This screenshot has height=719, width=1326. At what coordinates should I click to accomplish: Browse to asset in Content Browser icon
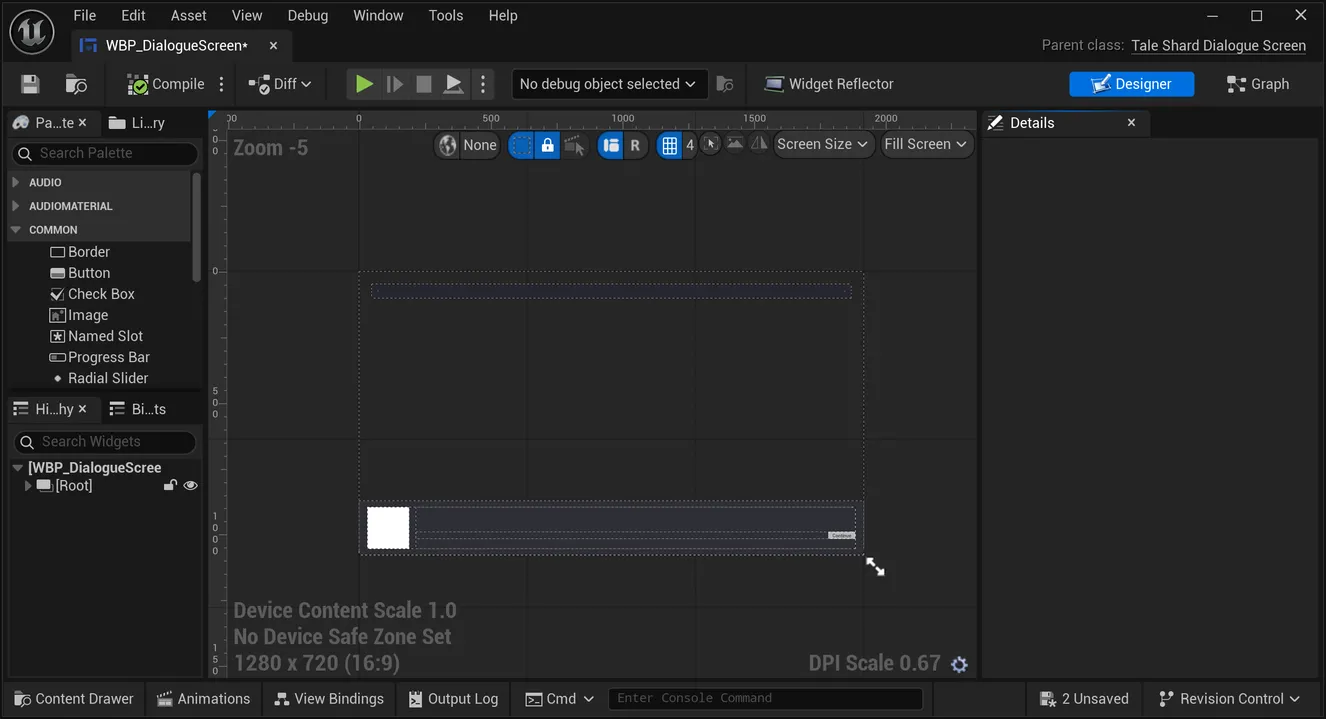(76, 84)
